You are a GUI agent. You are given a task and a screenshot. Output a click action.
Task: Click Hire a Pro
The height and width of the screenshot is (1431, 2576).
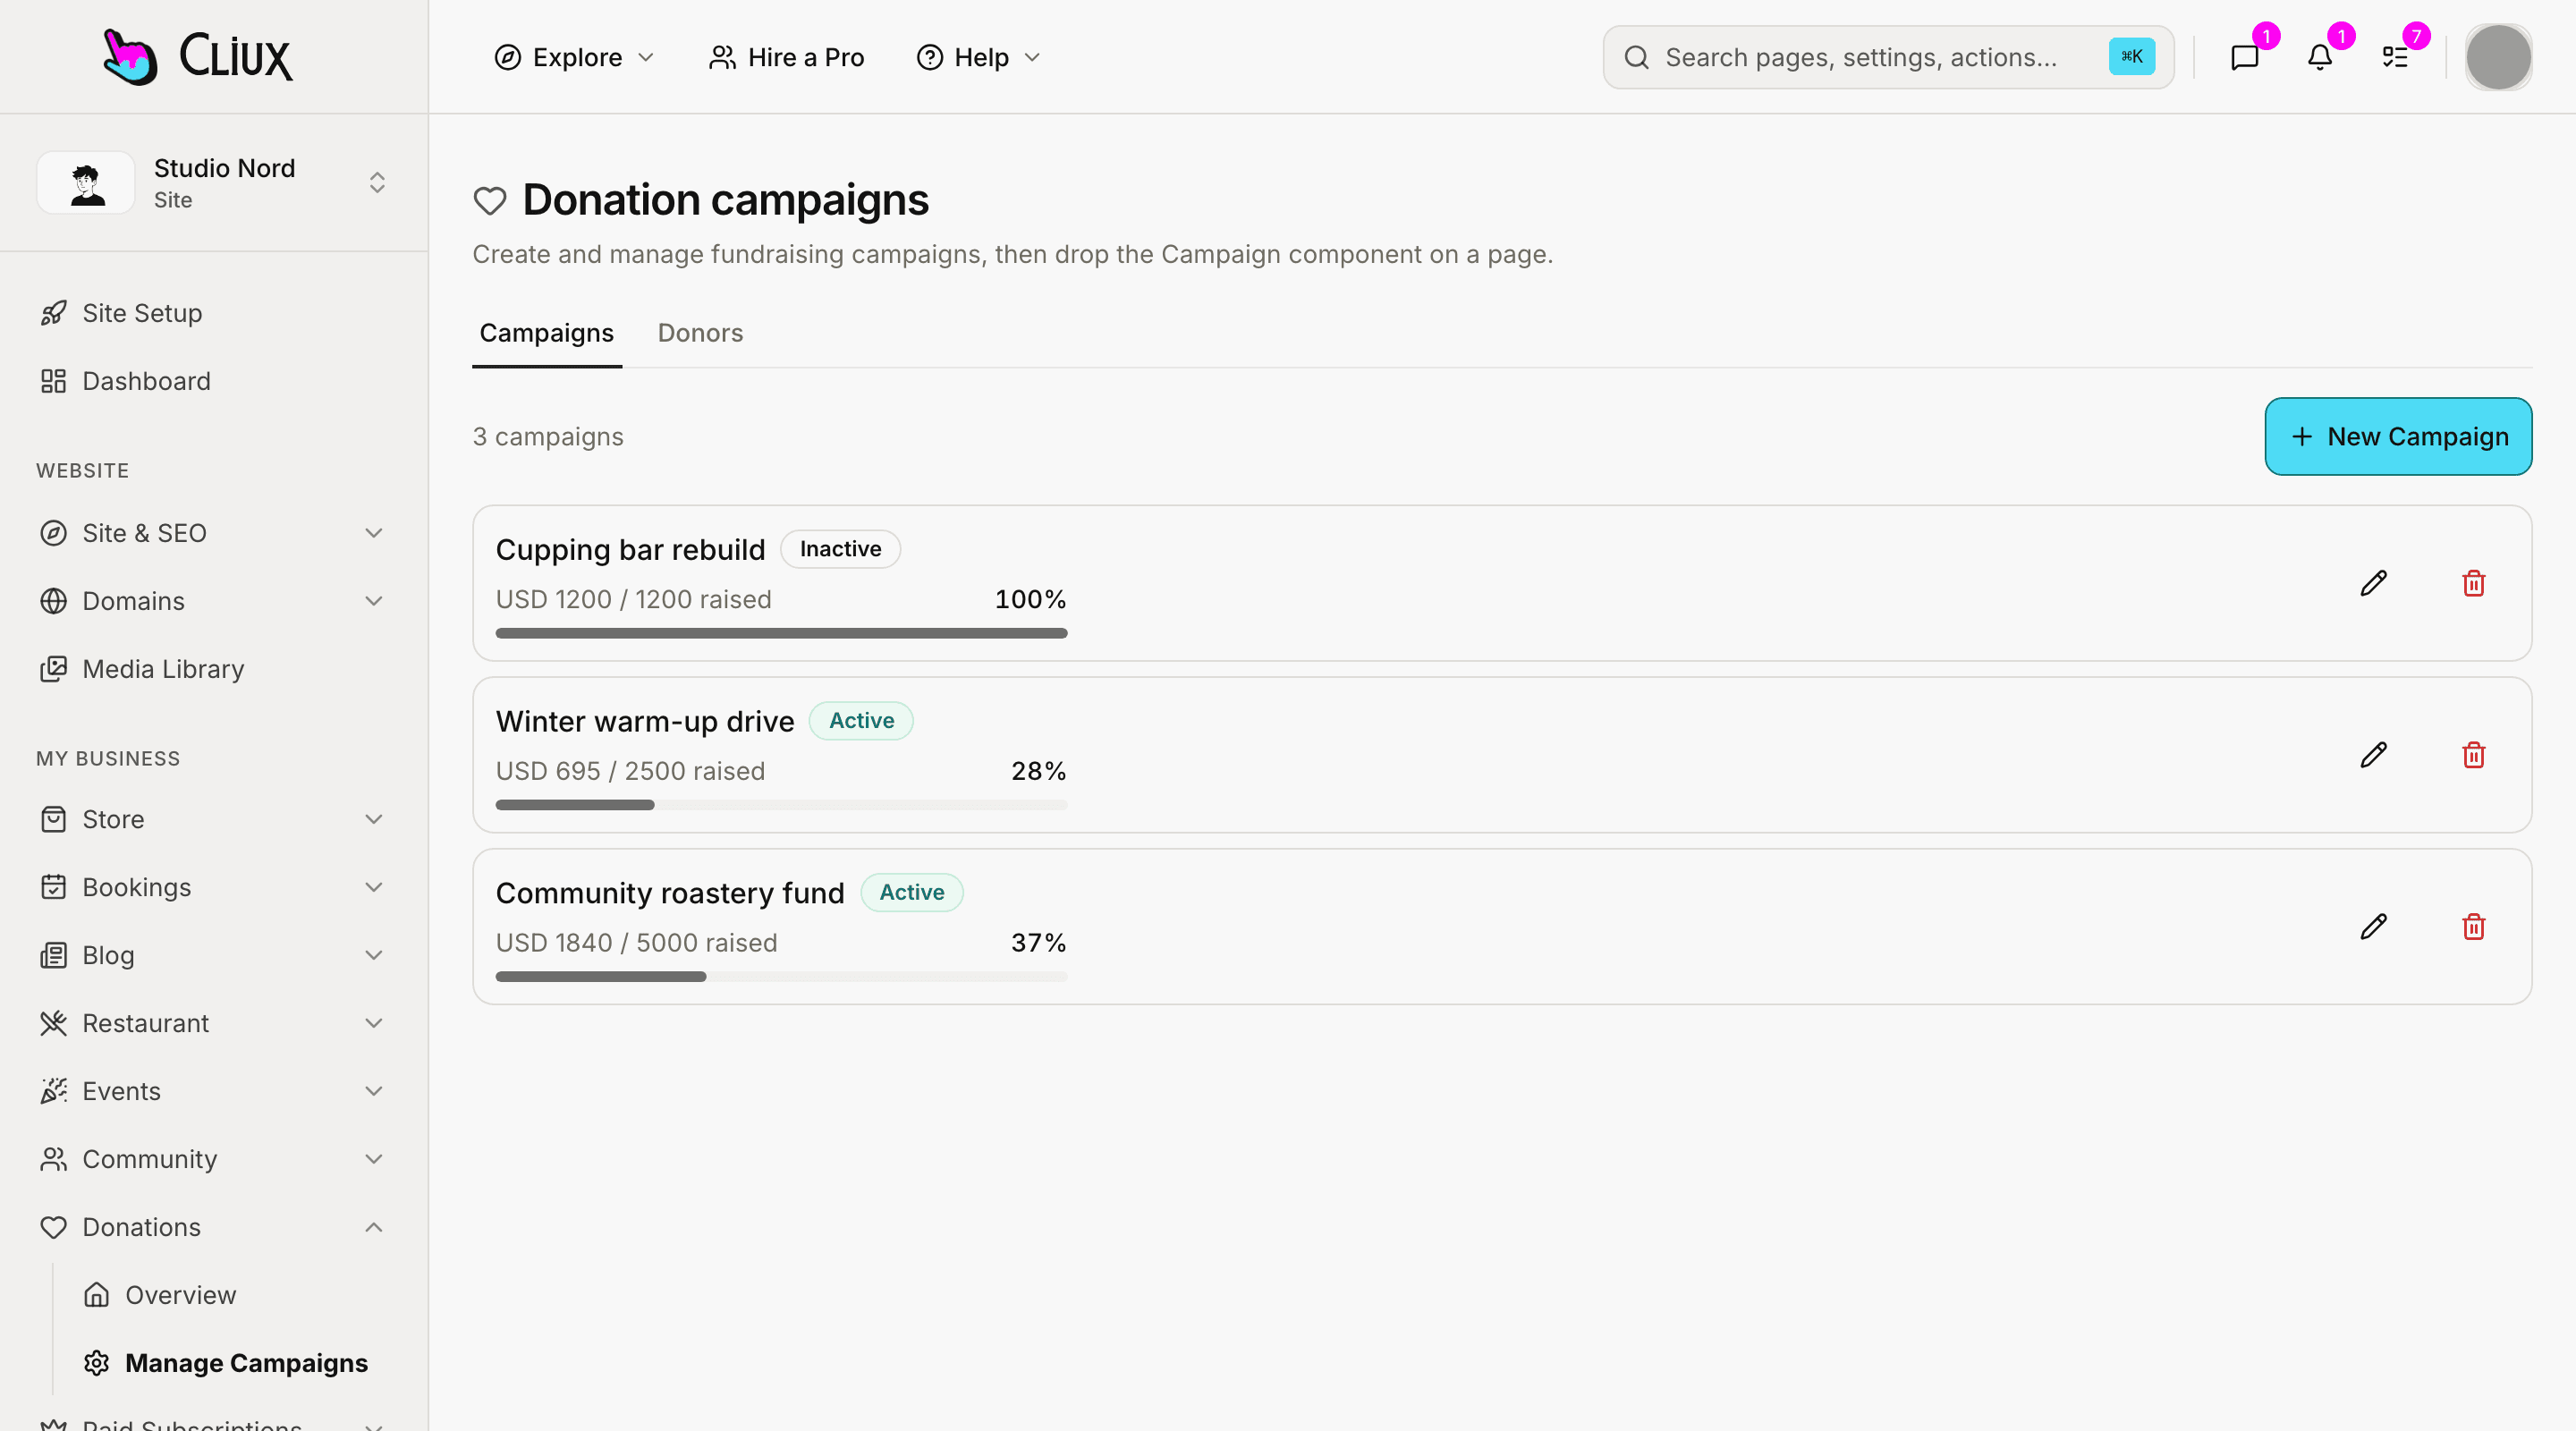coord(786,57)
